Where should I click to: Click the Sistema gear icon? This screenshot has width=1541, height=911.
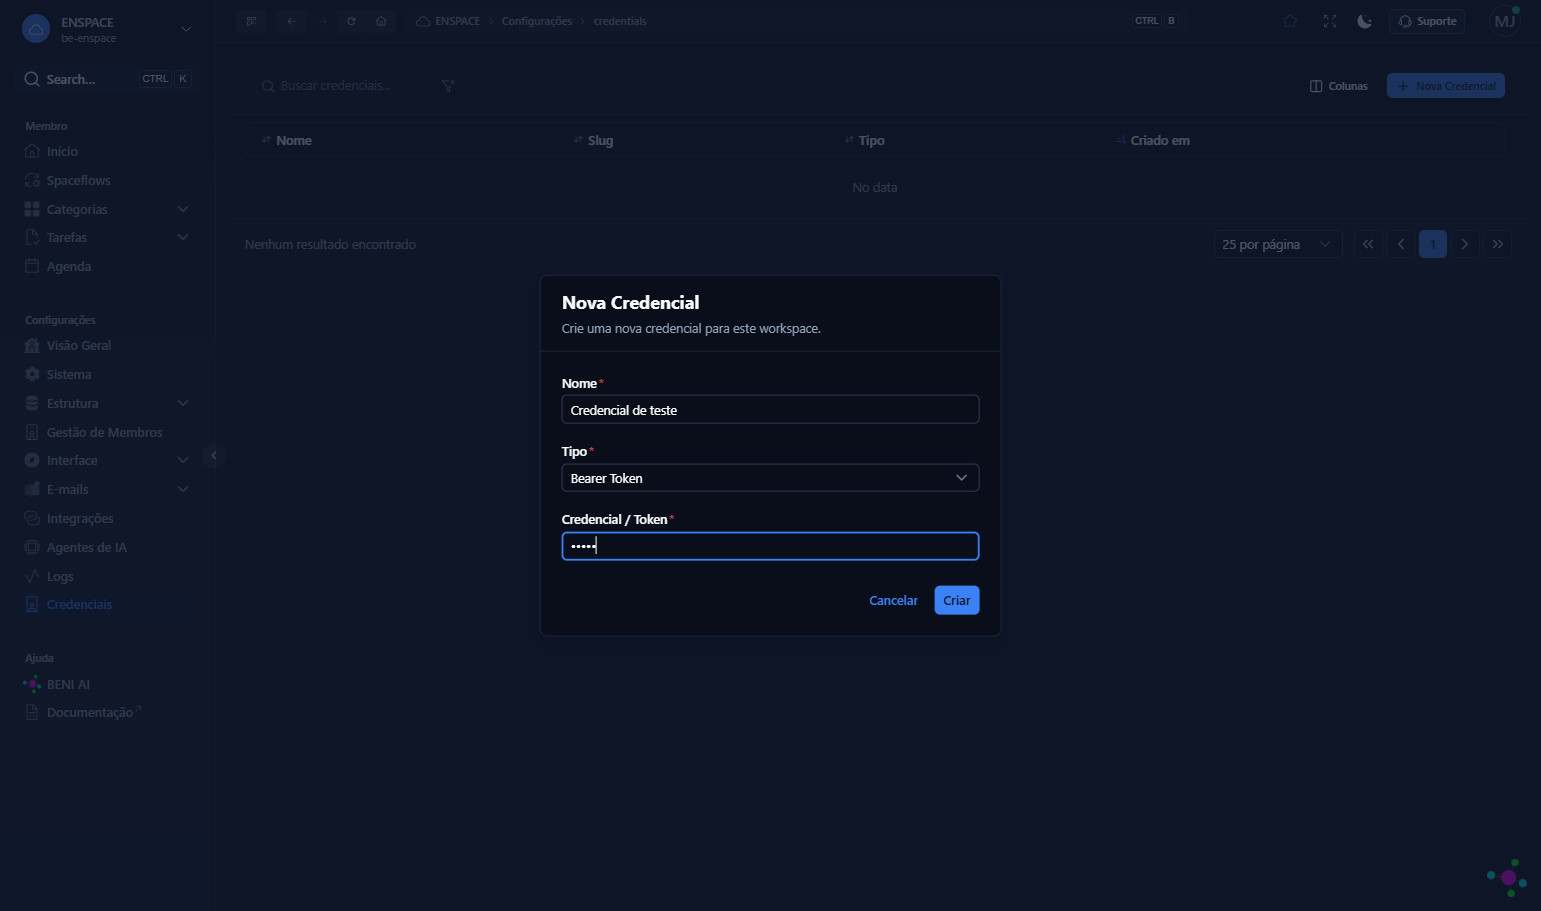(x=32, y=374)
